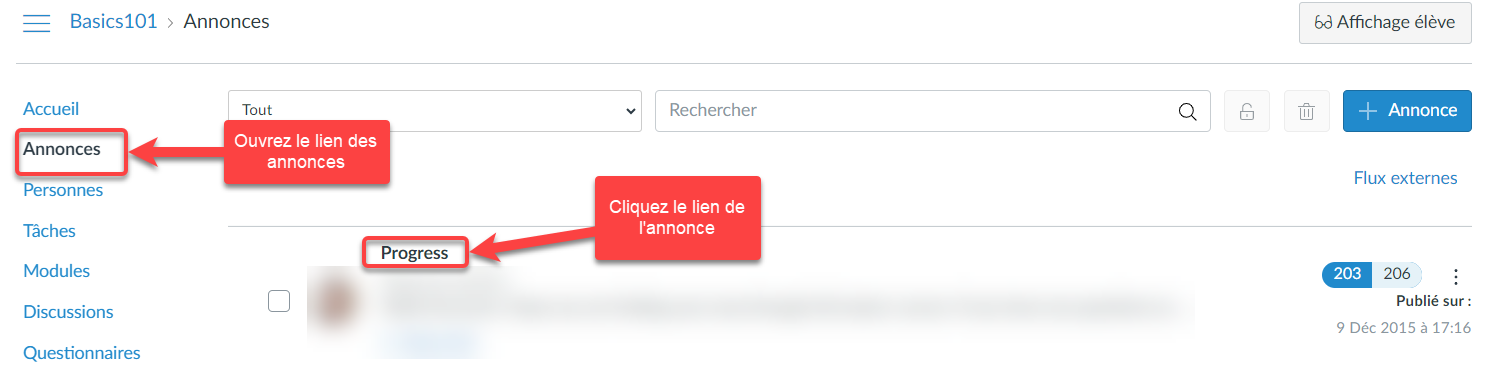Click the 203 unread count badge
The image size is (1496, 373).
(1347, 274)
